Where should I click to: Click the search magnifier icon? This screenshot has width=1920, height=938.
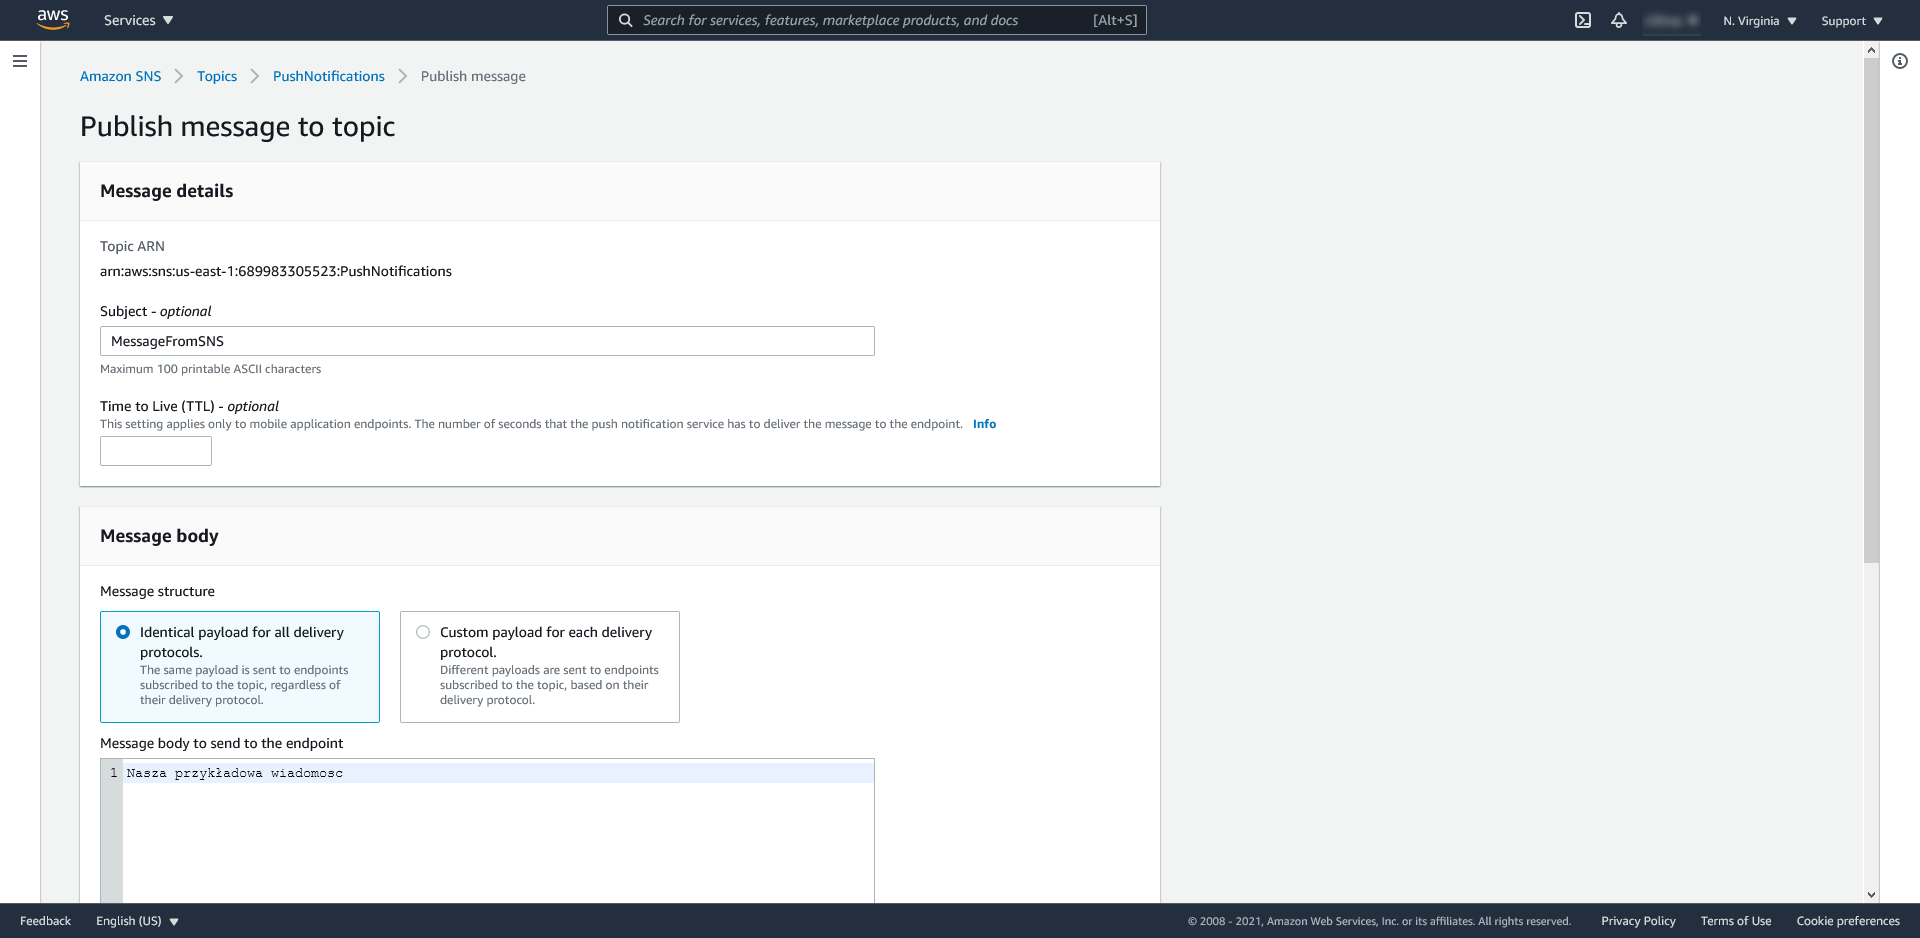point(625,20)
